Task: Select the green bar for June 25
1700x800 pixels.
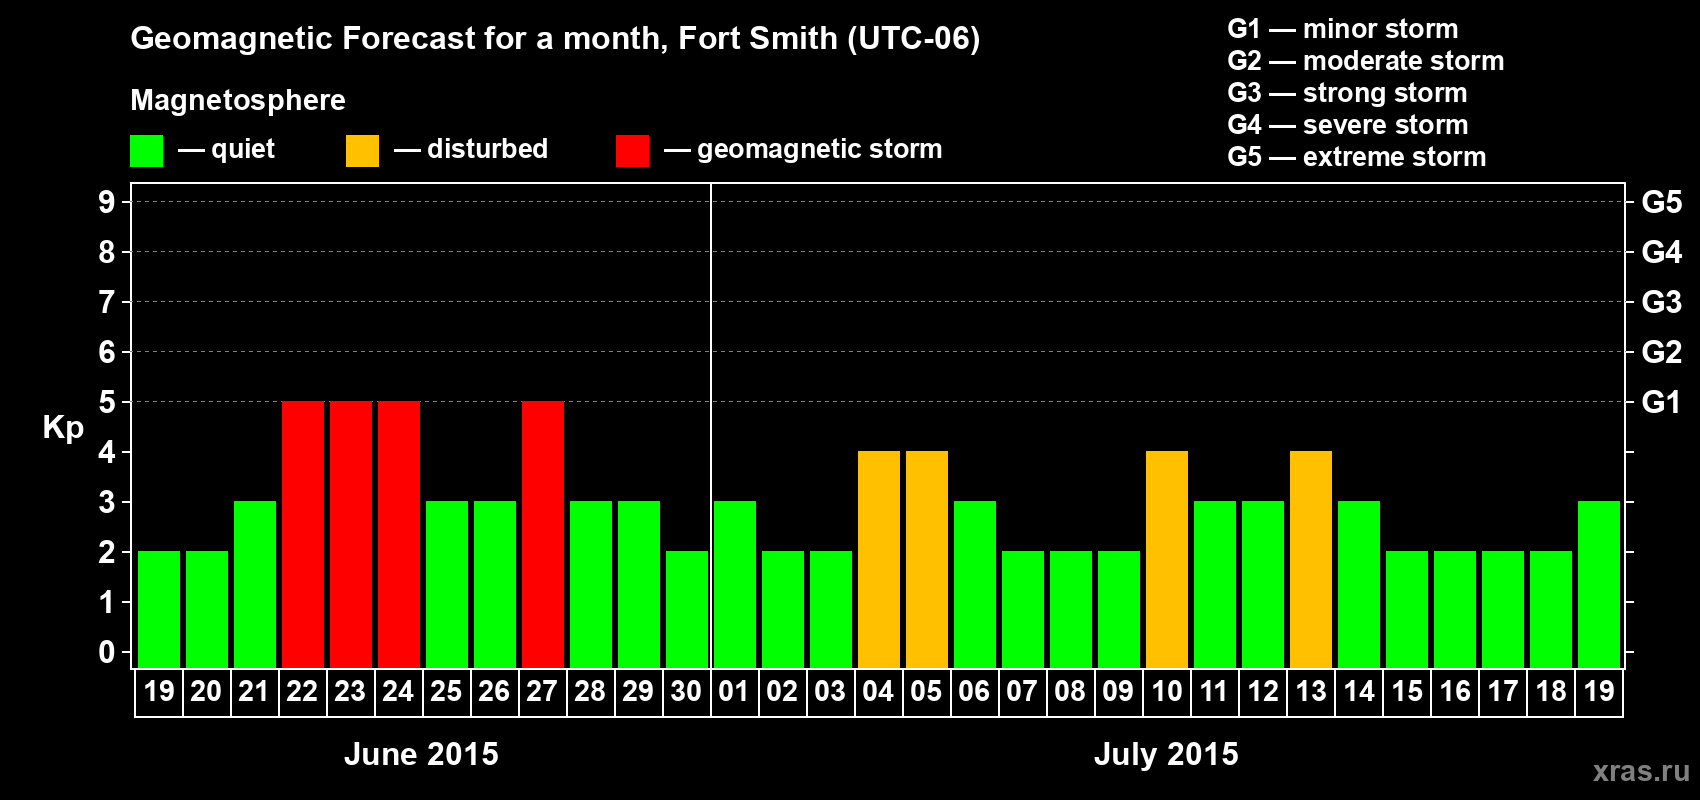Action: tap(447, 585)
